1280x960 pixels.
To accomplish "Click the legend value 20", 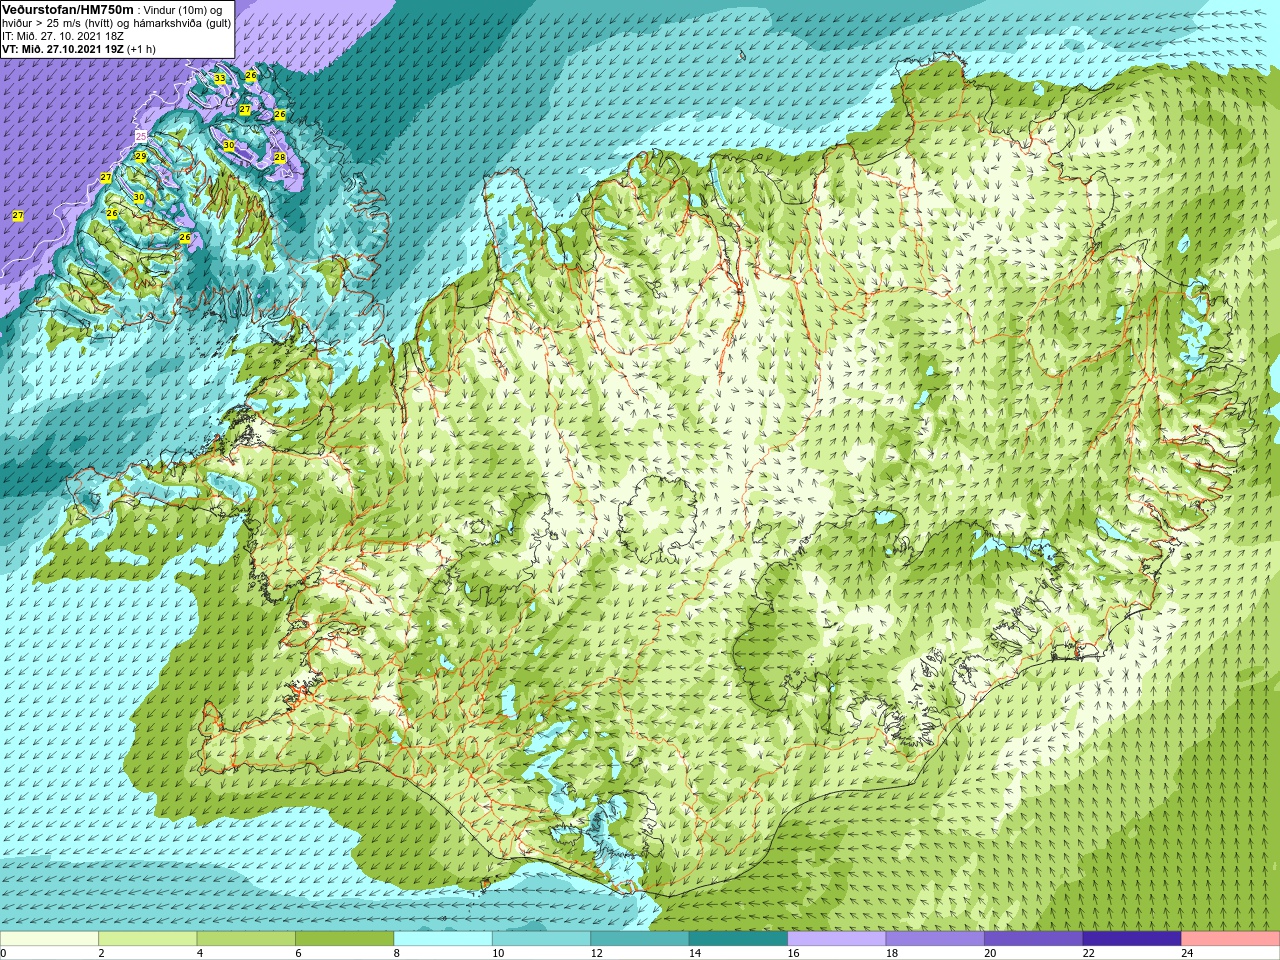I will click(990, 953).
